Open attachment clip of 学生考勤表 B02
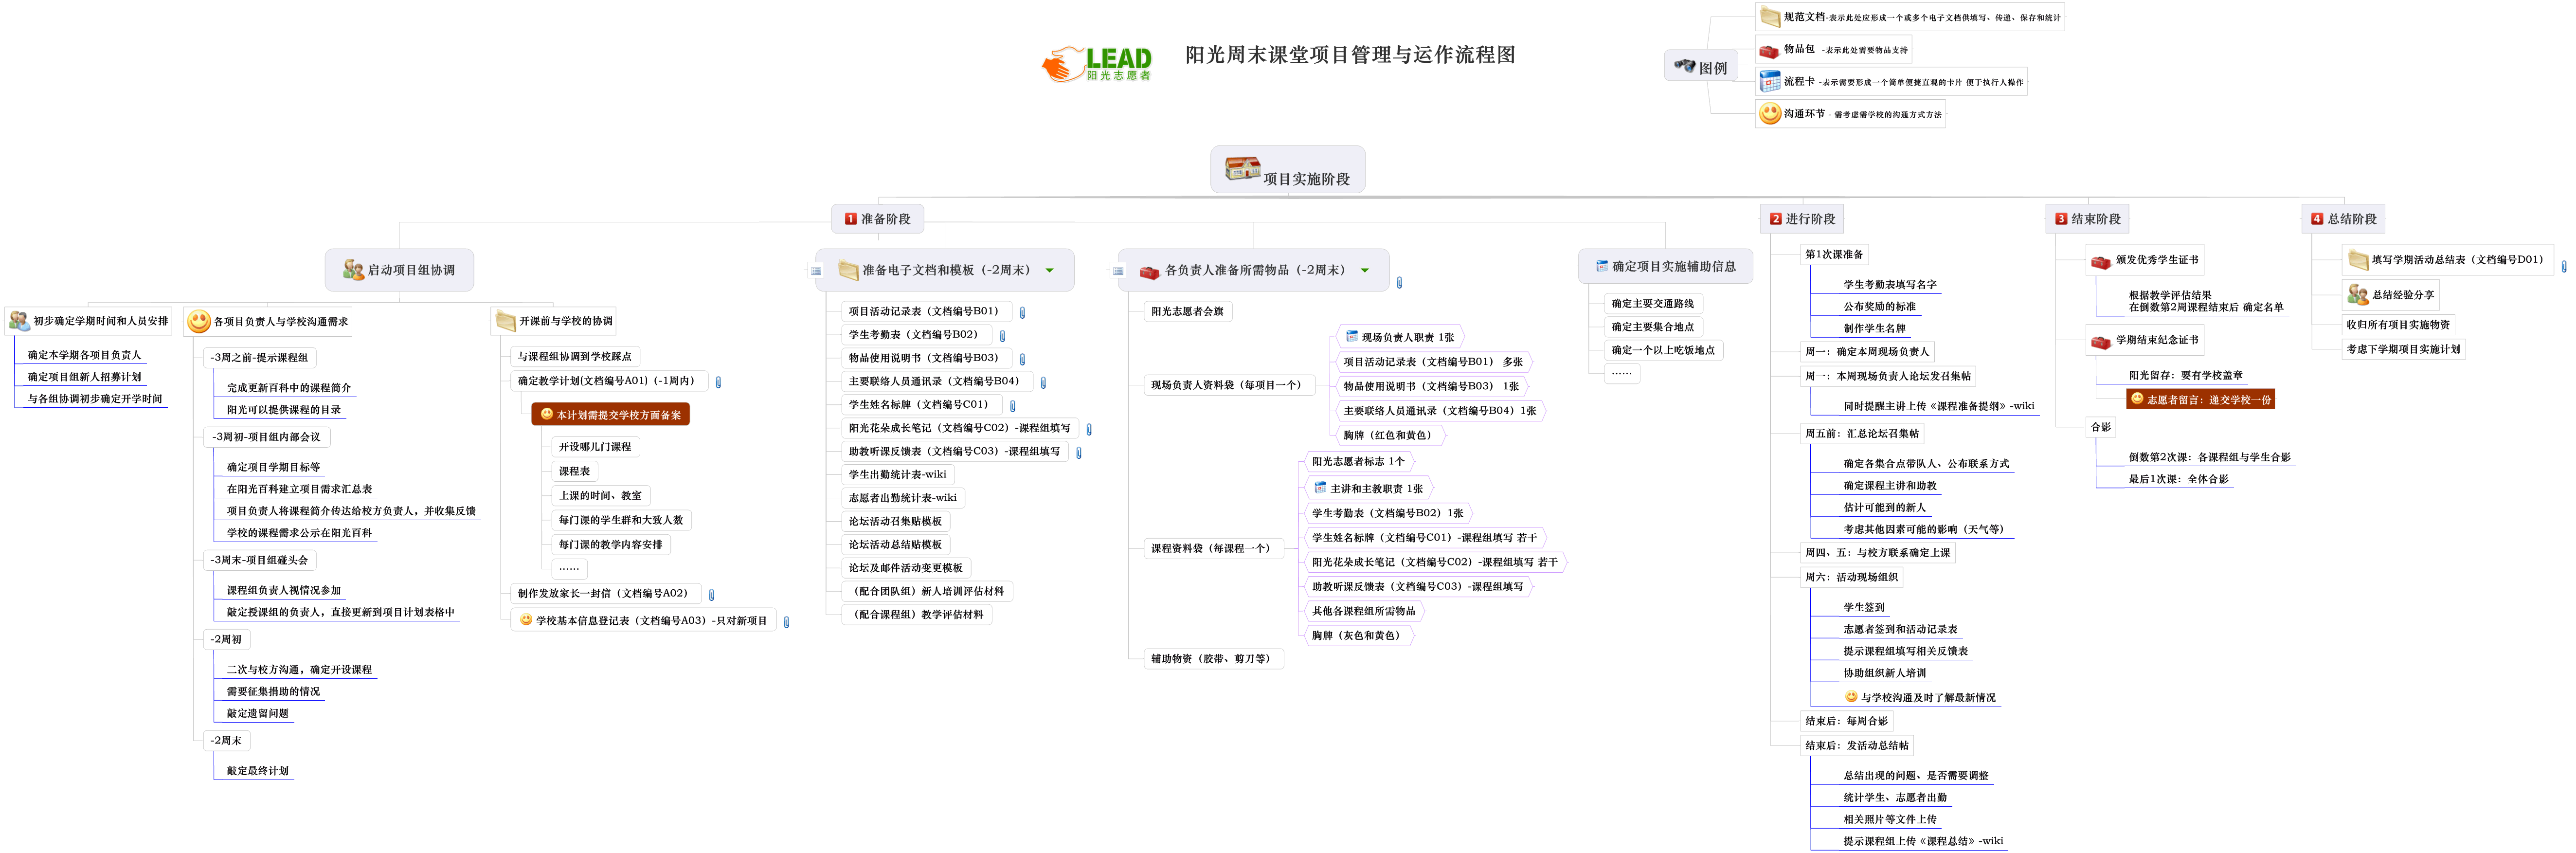Screen dimensions: 2576x853 [1002, 336]
